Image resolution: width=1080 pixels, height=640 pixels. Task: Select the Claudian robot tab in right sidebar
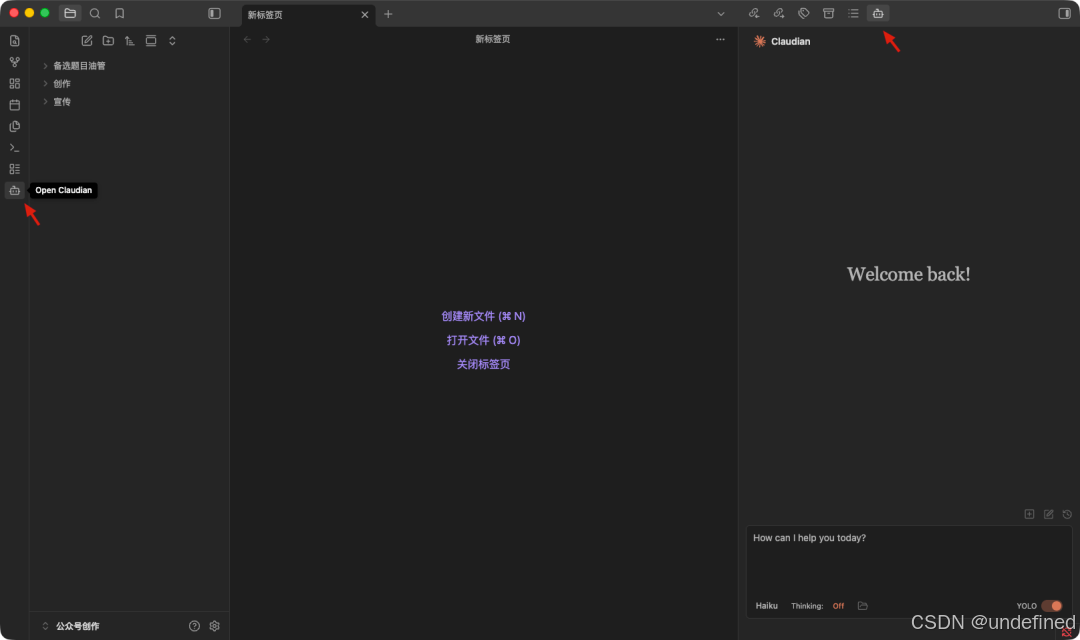coord(878,13)
